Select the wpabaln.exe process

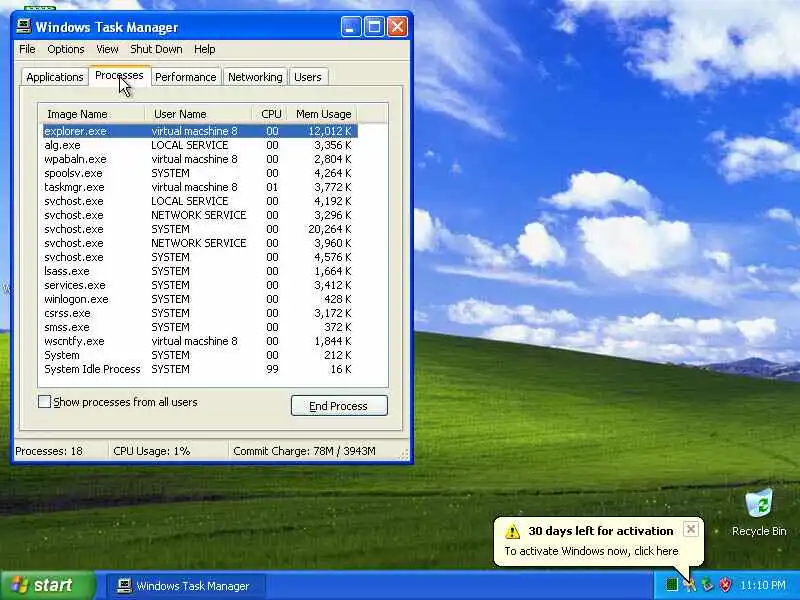click(x=200, y=159)
